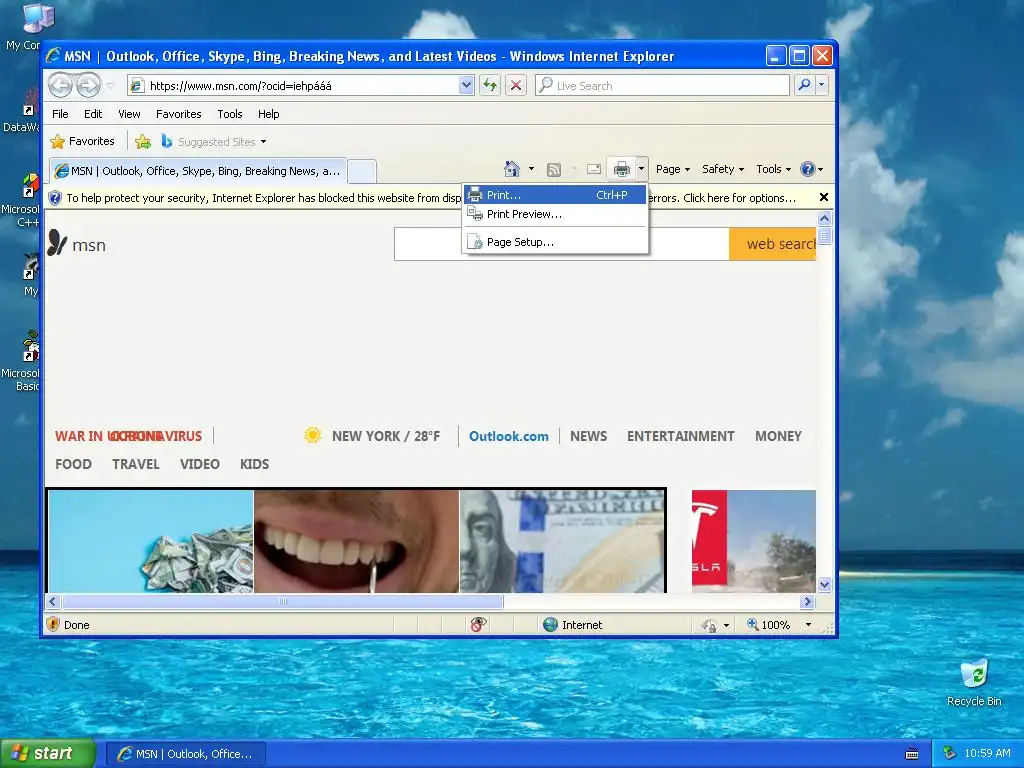Click the horizontal scrollbar right arrow
Screen dimensions: 1024x768
pyautogui.click(x=807, y=601)
